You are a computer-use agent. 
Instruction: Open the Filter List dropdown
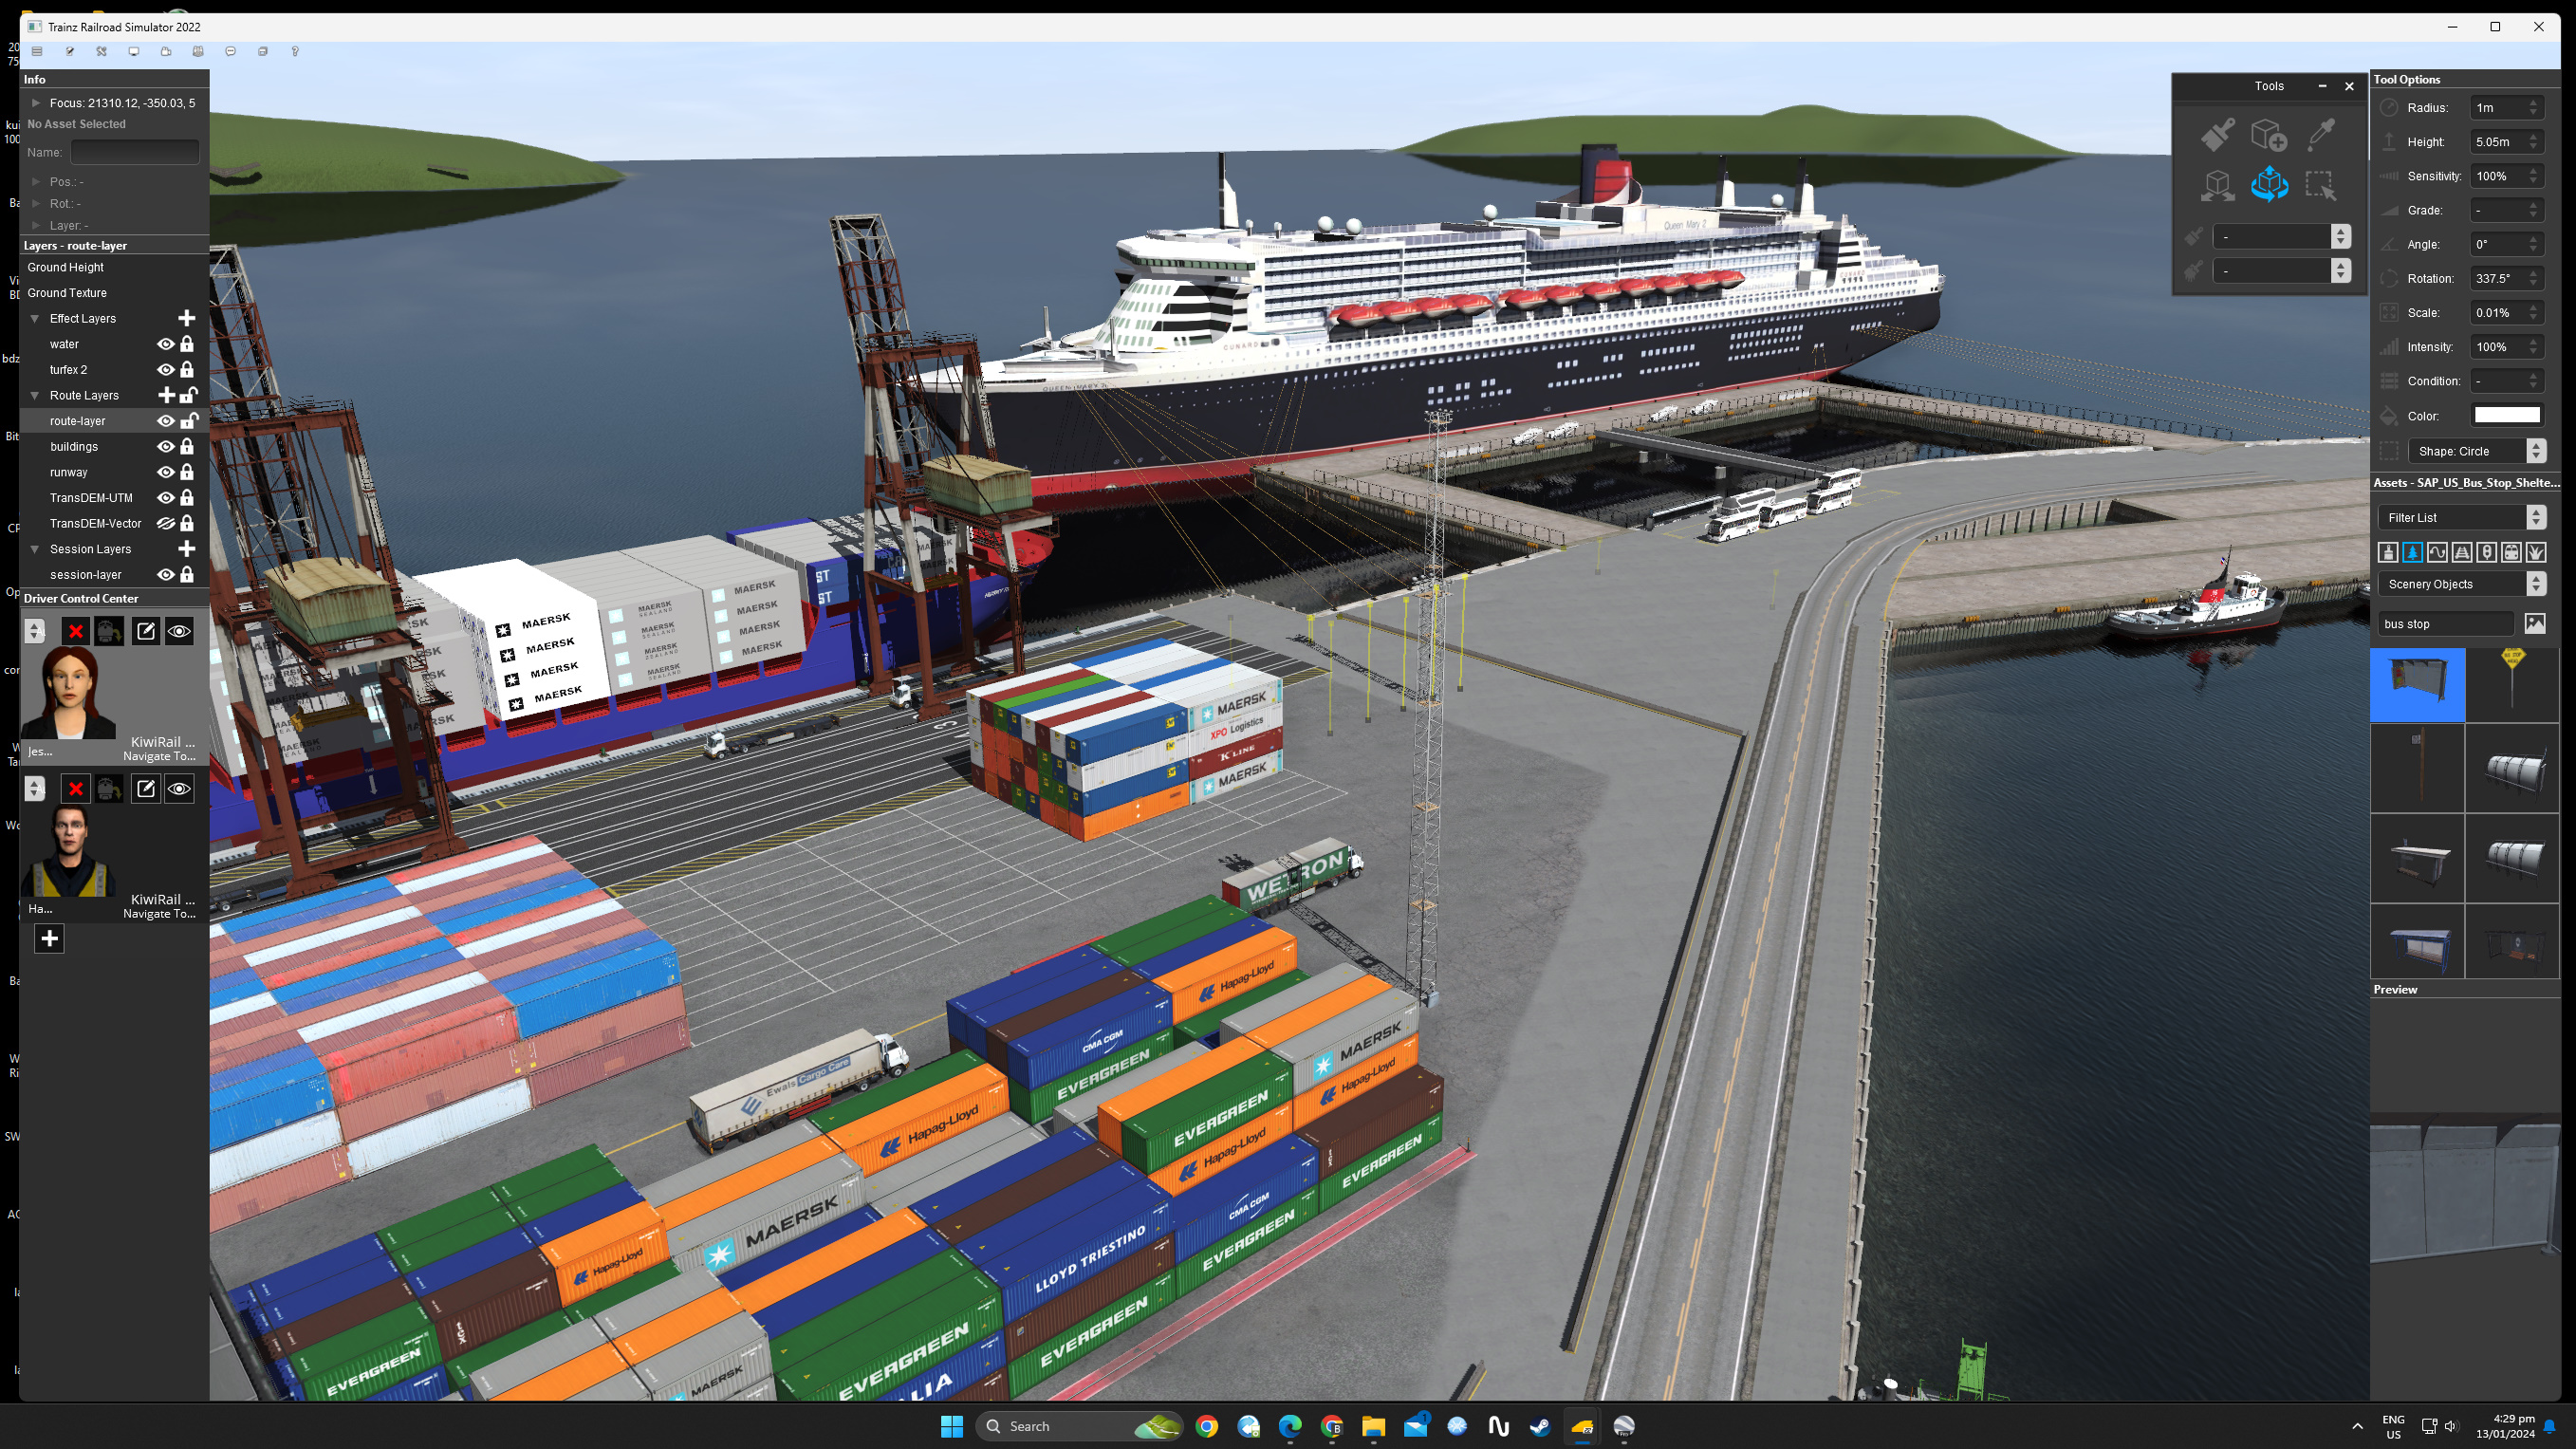coord(2461,517)
